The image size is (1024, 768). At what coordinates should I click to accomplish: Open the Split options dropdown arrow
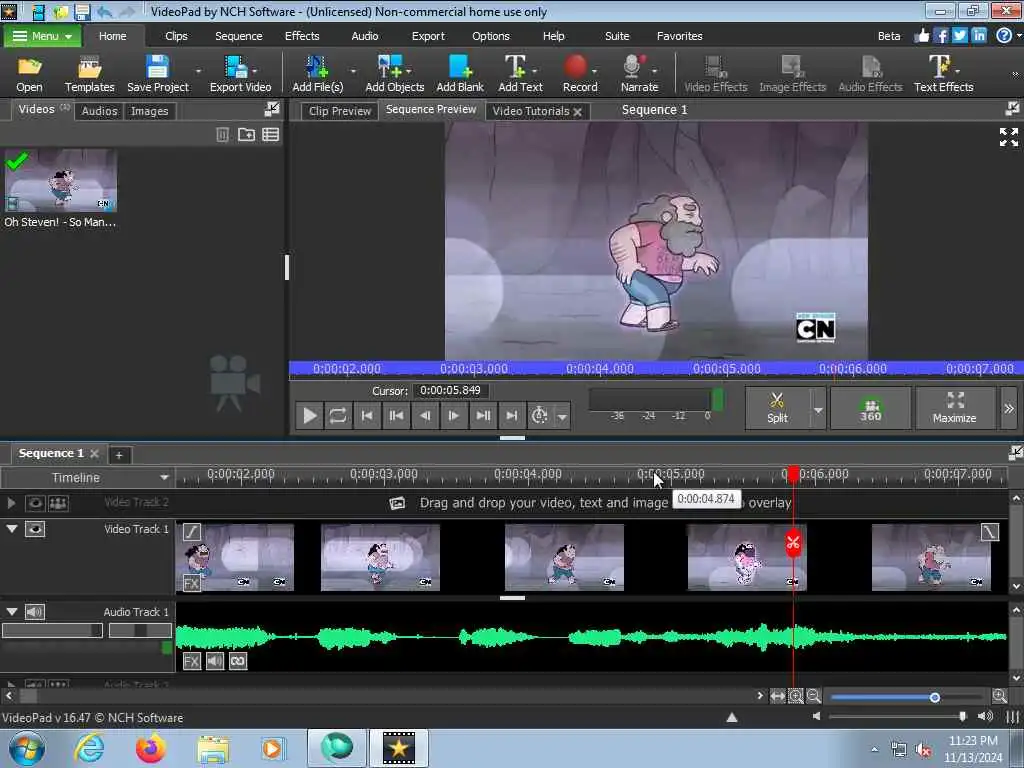(x=818, y=410)
